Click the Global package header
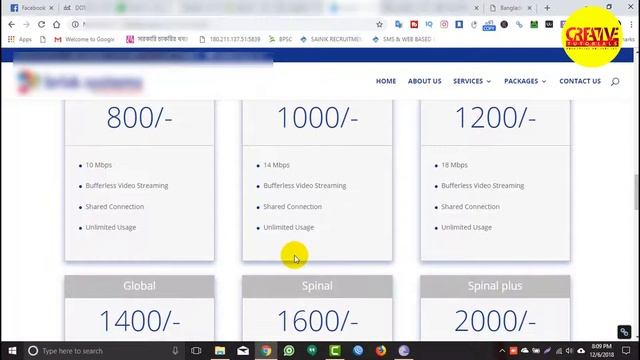This screenshot has height=360, width=640. (139, 286)
